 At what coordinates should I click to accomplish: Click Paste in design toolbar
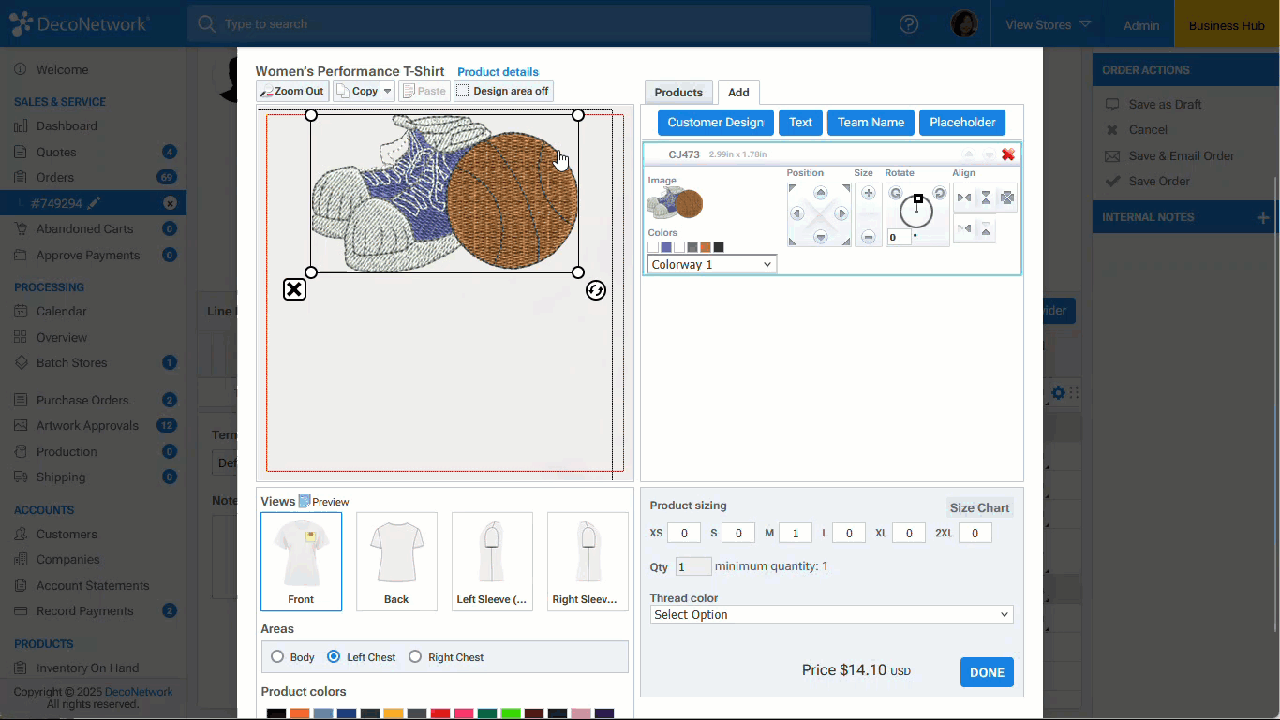pyautogui.click(x=424, y=91)
